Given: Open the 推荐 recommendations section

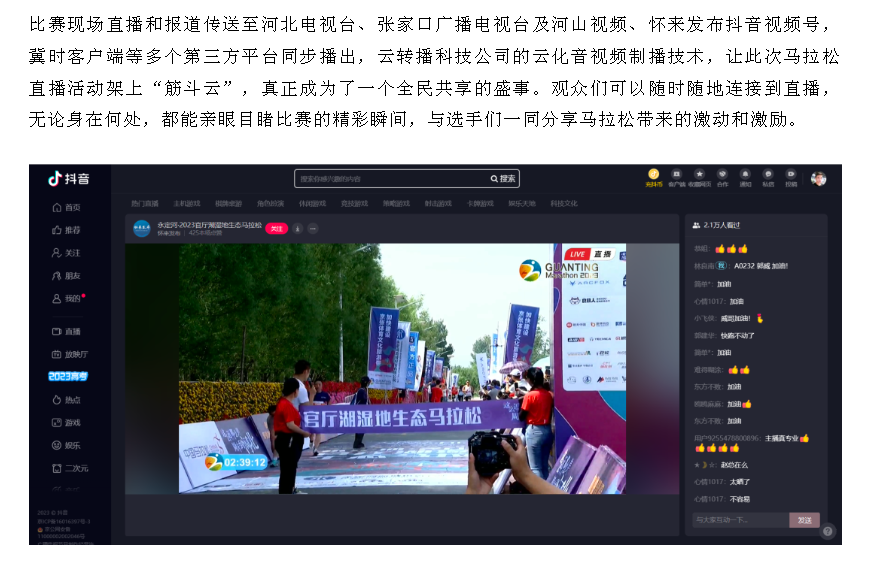Looking at the screenshot, I should tap(66, 230).
